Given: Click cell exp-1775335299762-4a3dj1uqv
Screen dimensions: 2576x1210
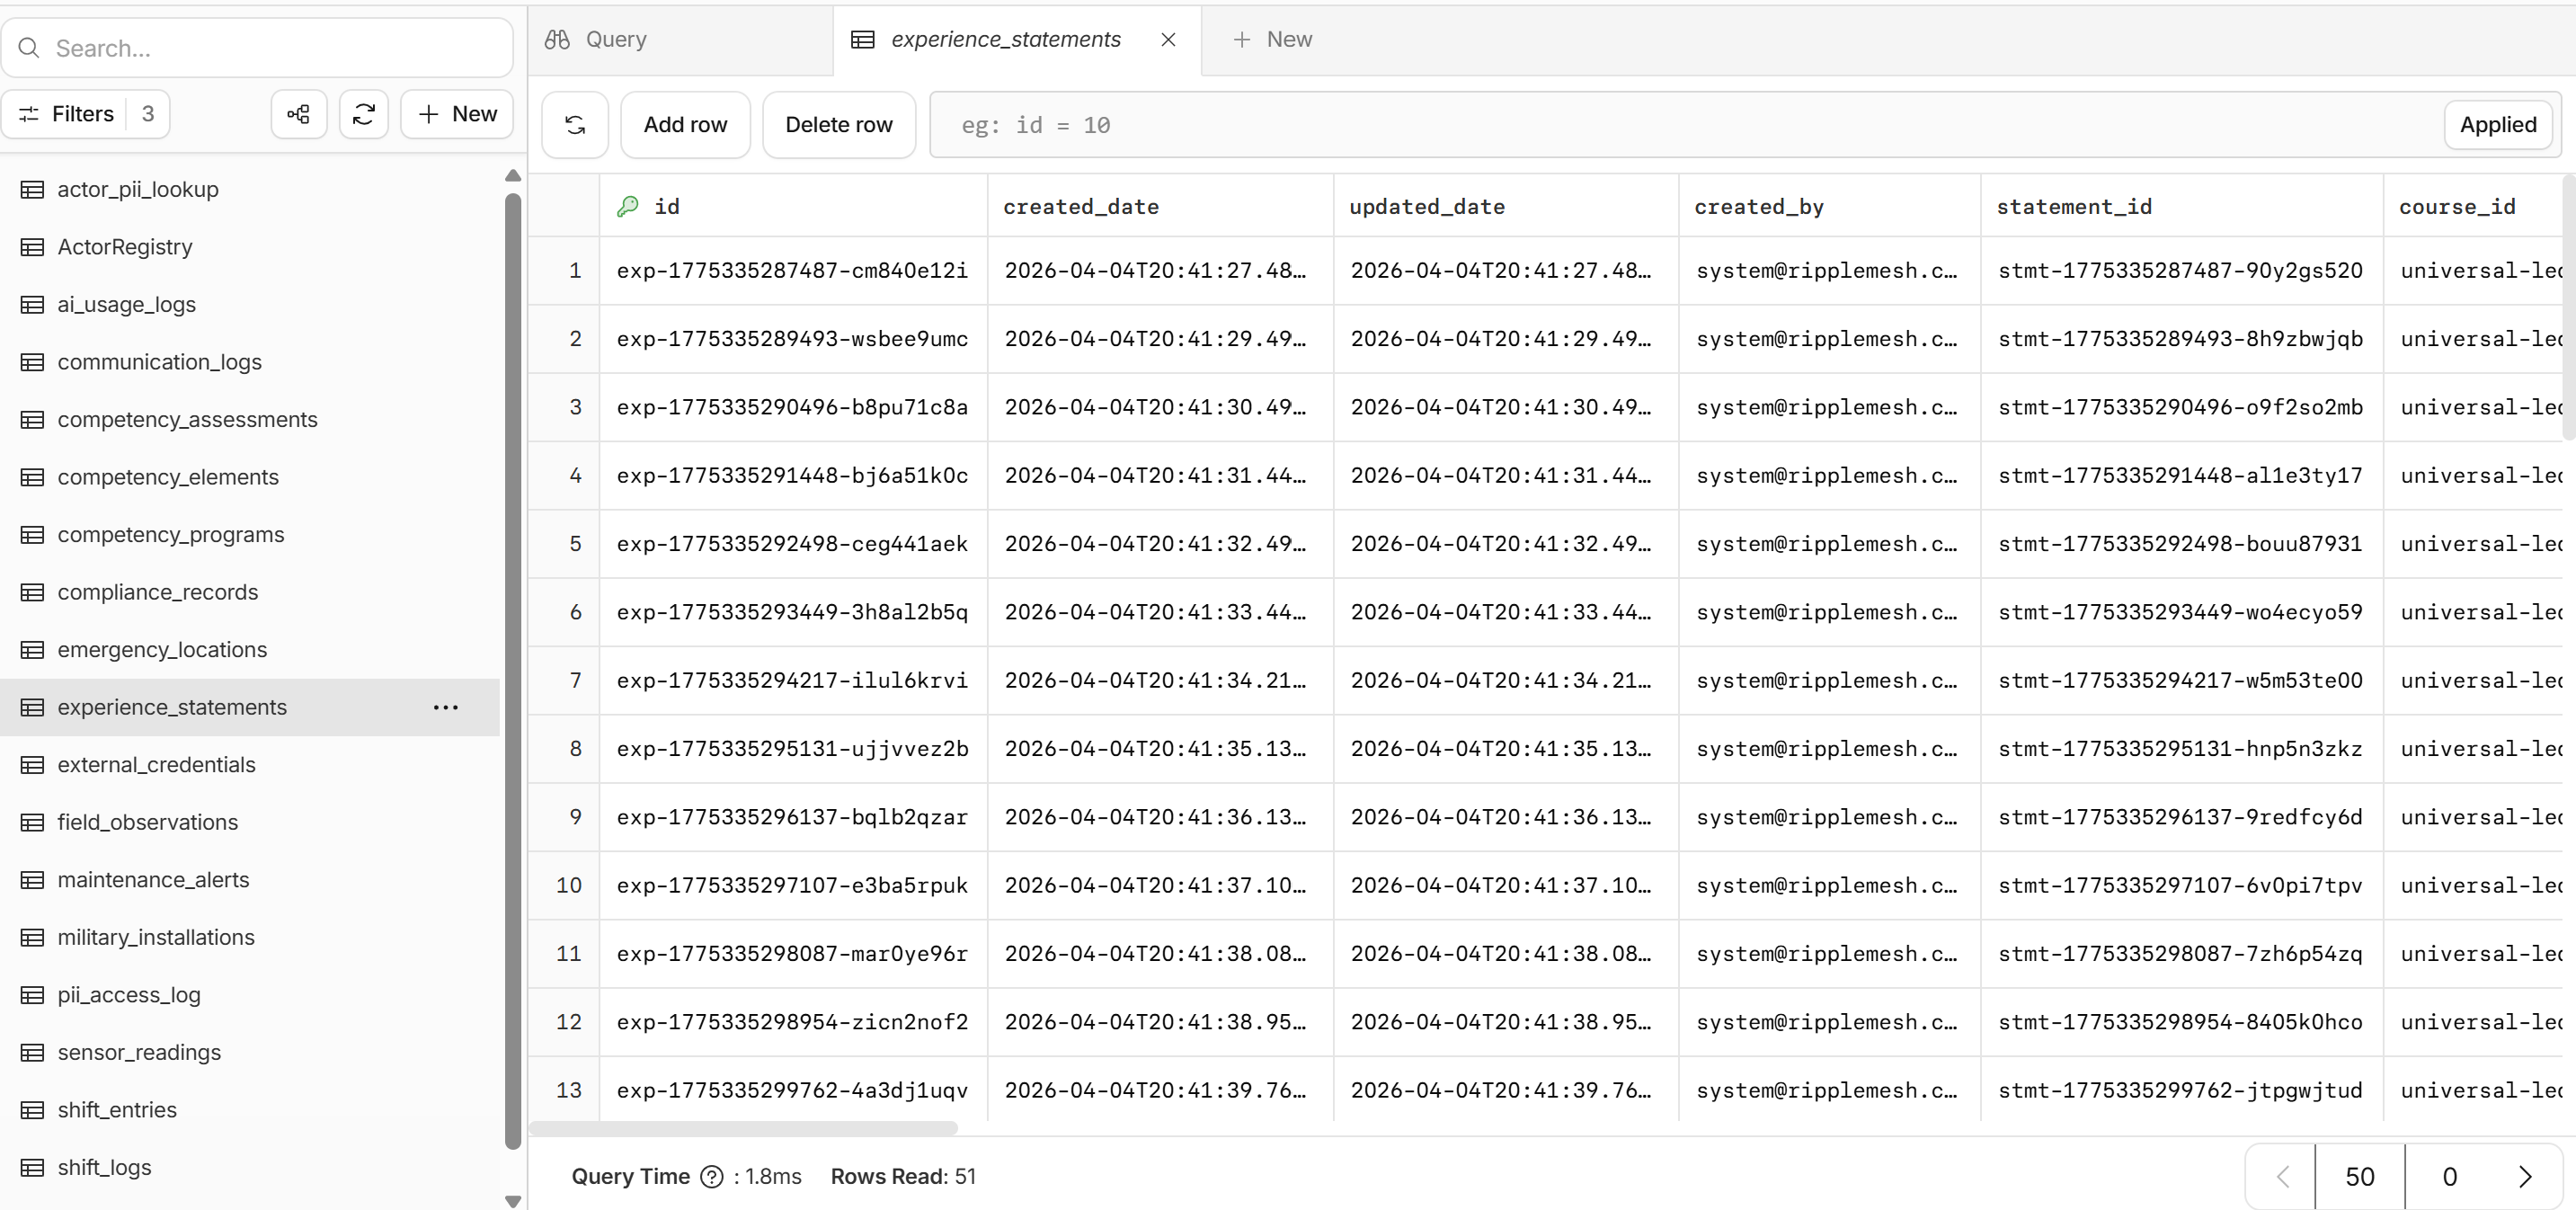Looking at the screenshot, I should click(793, 1090).
